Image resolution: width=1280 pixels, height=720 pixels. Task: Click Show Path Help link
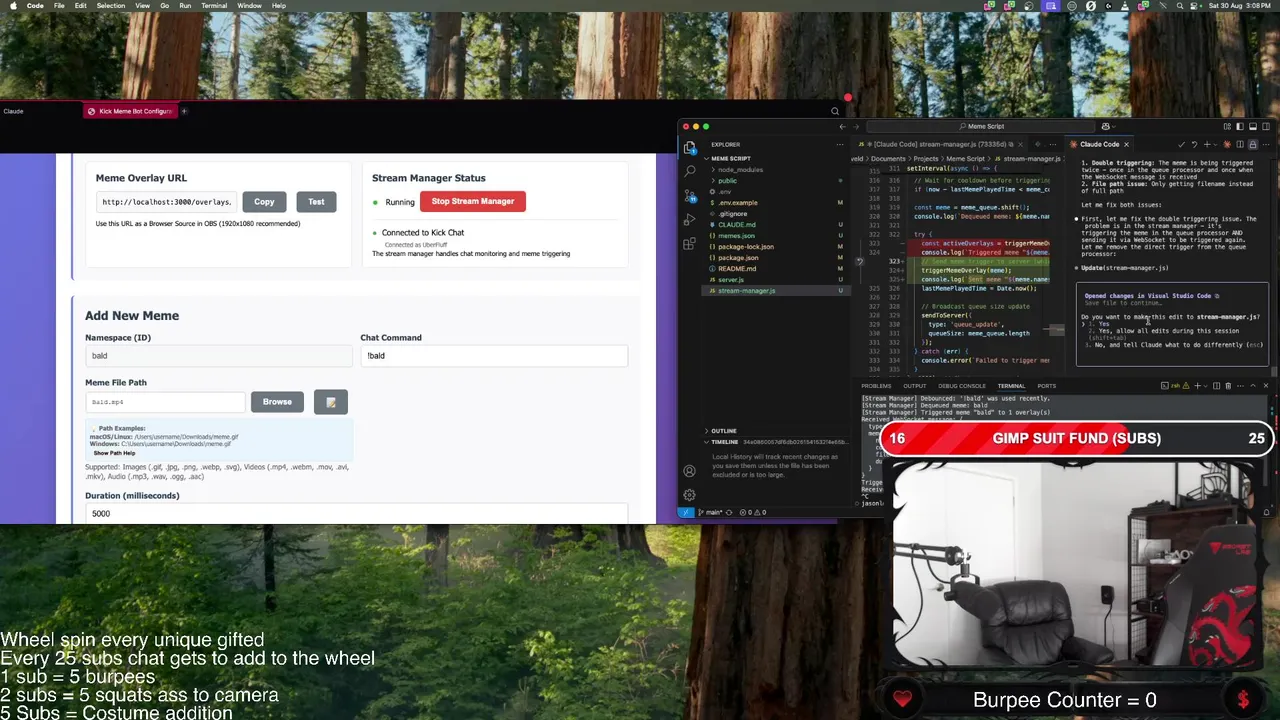115,453
